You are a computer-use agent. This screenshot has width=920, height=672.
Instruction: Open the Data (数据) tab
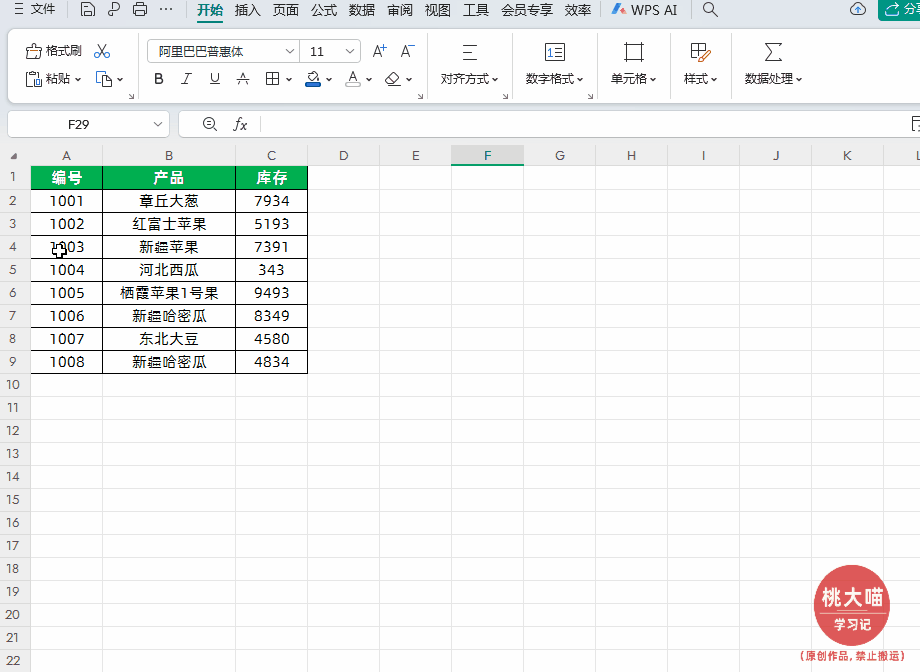pyautogui.click(x=361, y=10)
